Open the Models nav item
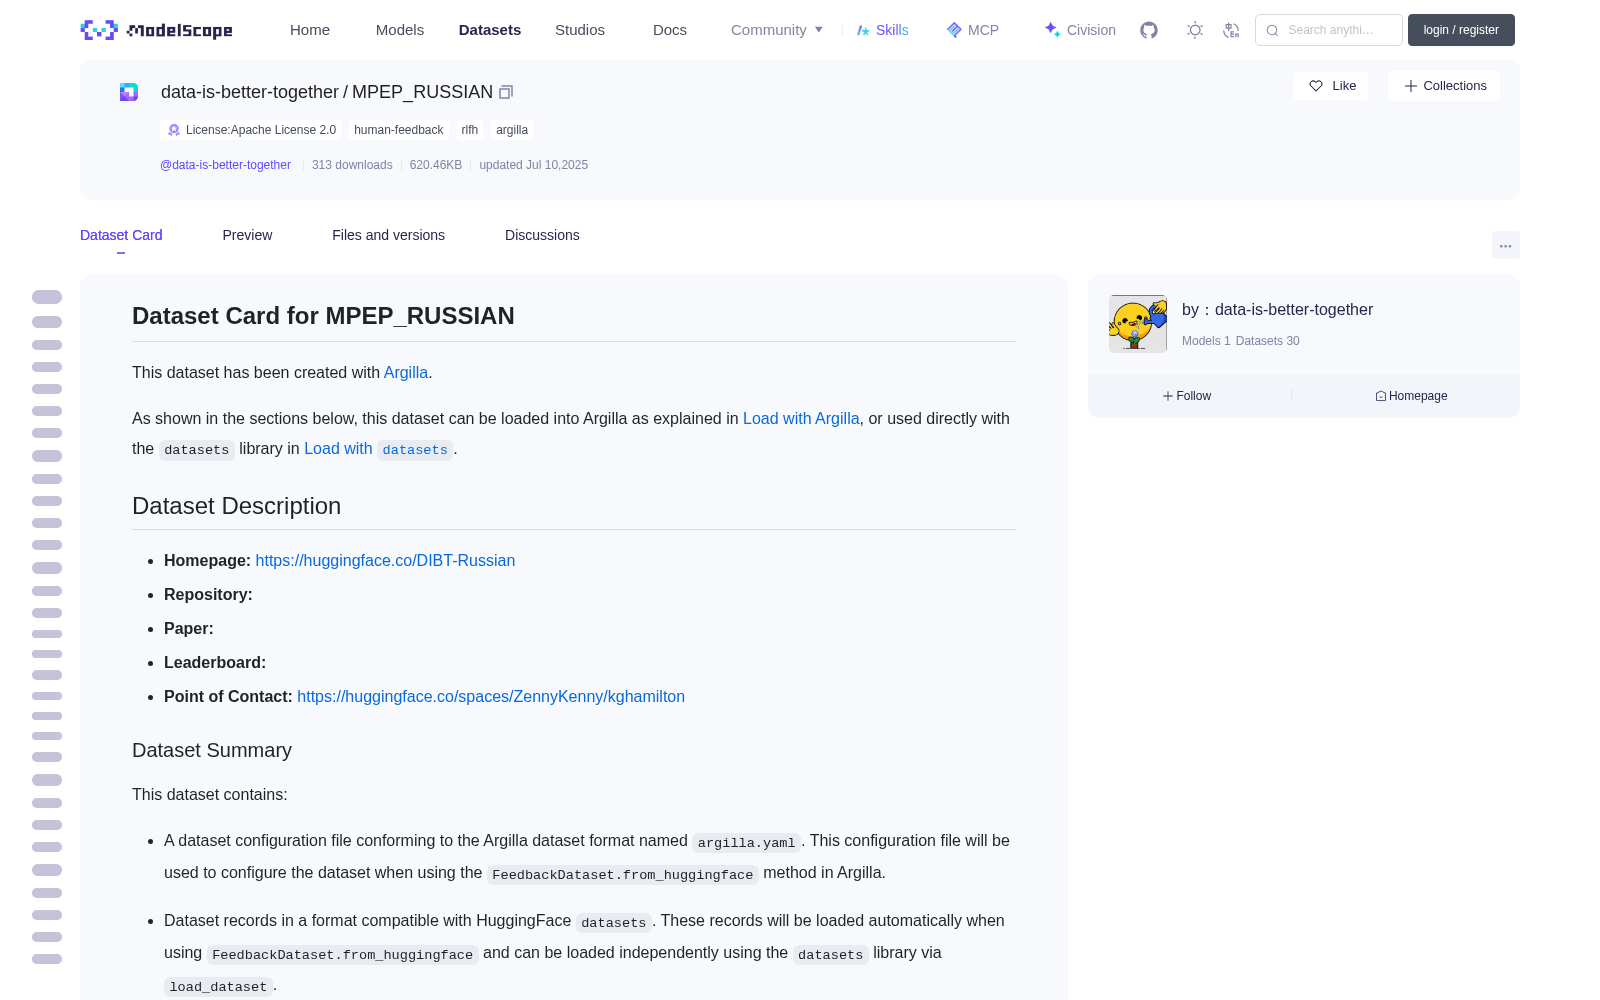 [400, 30]
